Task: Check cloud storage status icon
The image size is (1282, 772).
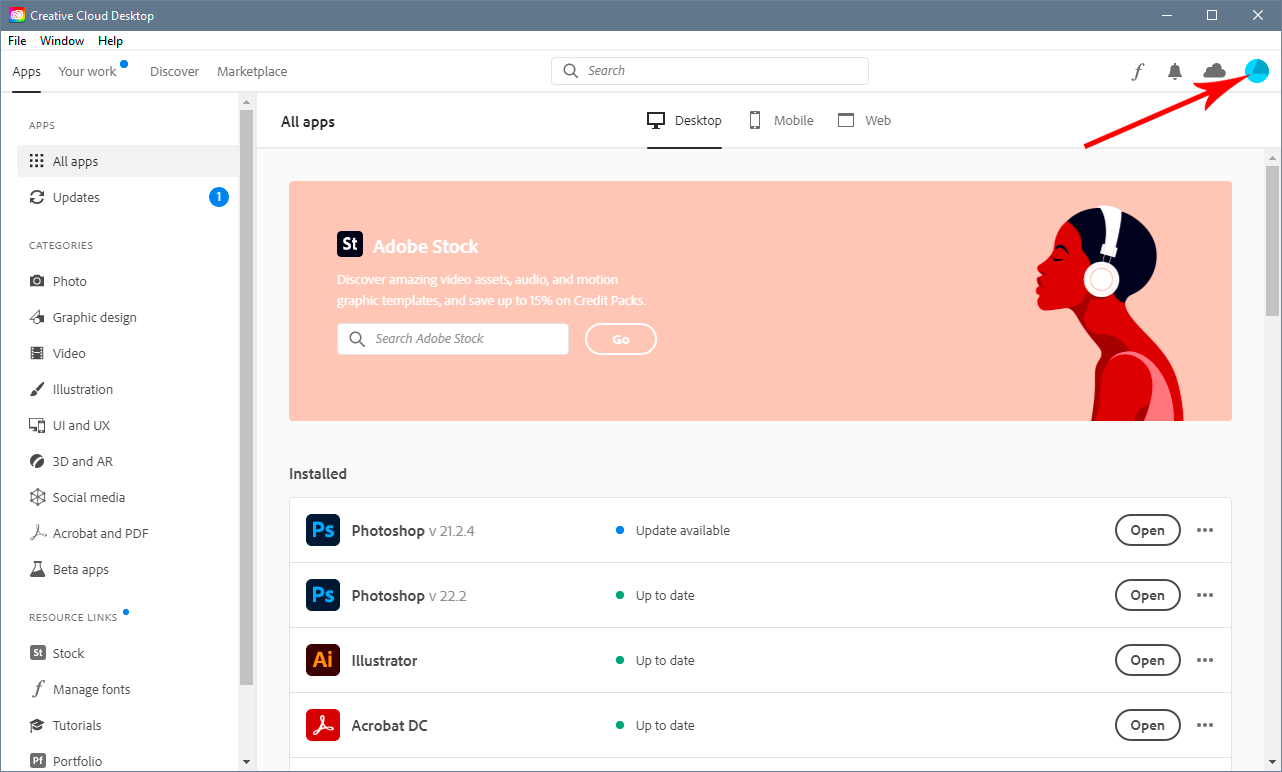Action: 1213,71
